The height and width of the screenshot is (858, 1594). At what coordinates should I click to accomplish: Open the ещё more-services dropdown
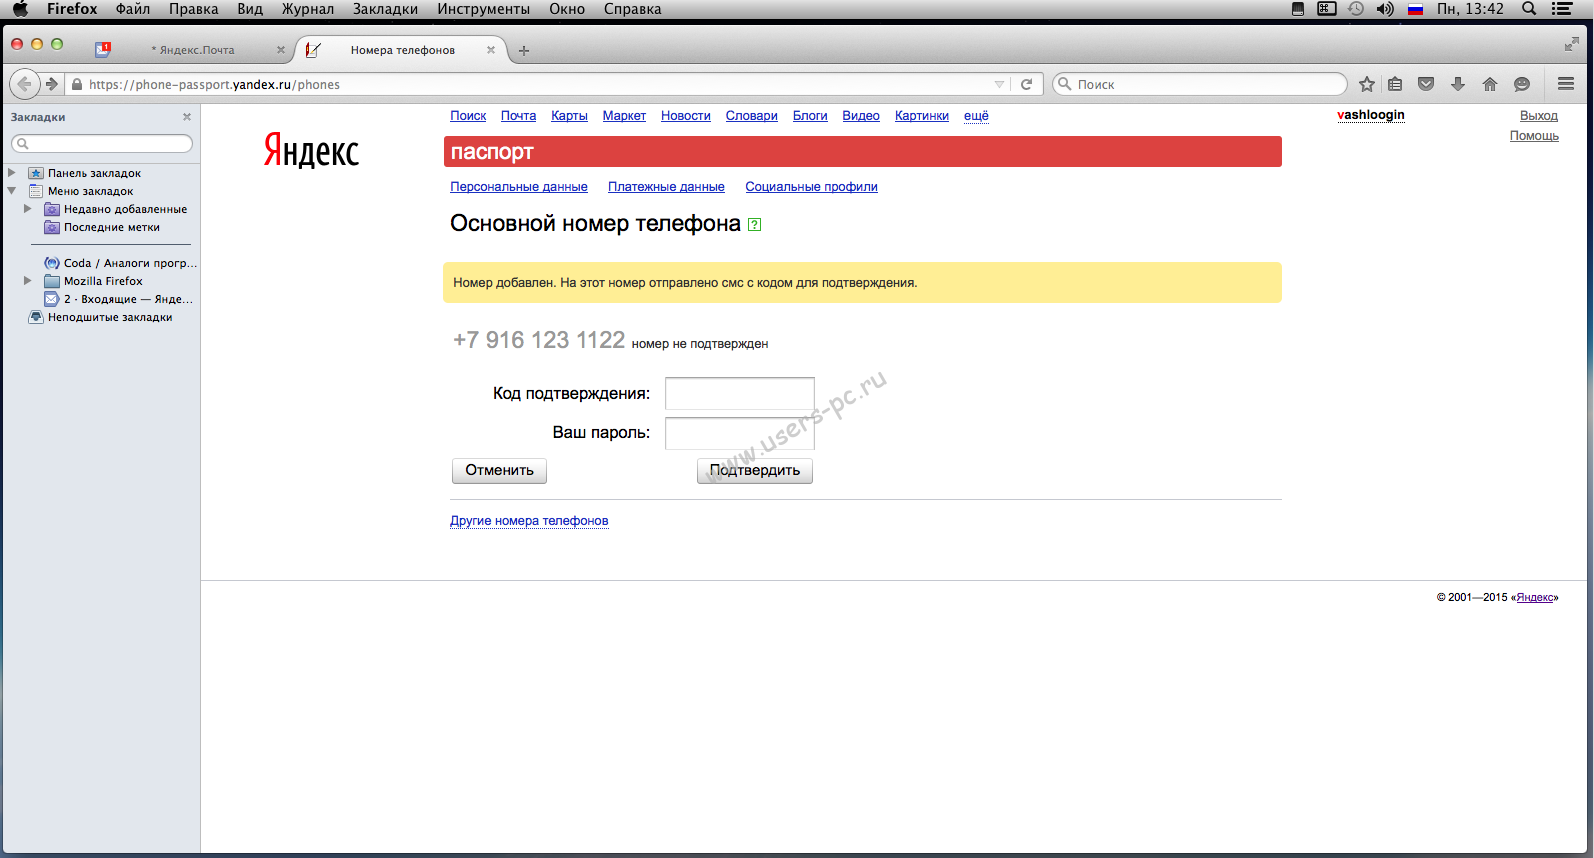tap(976, 116)
